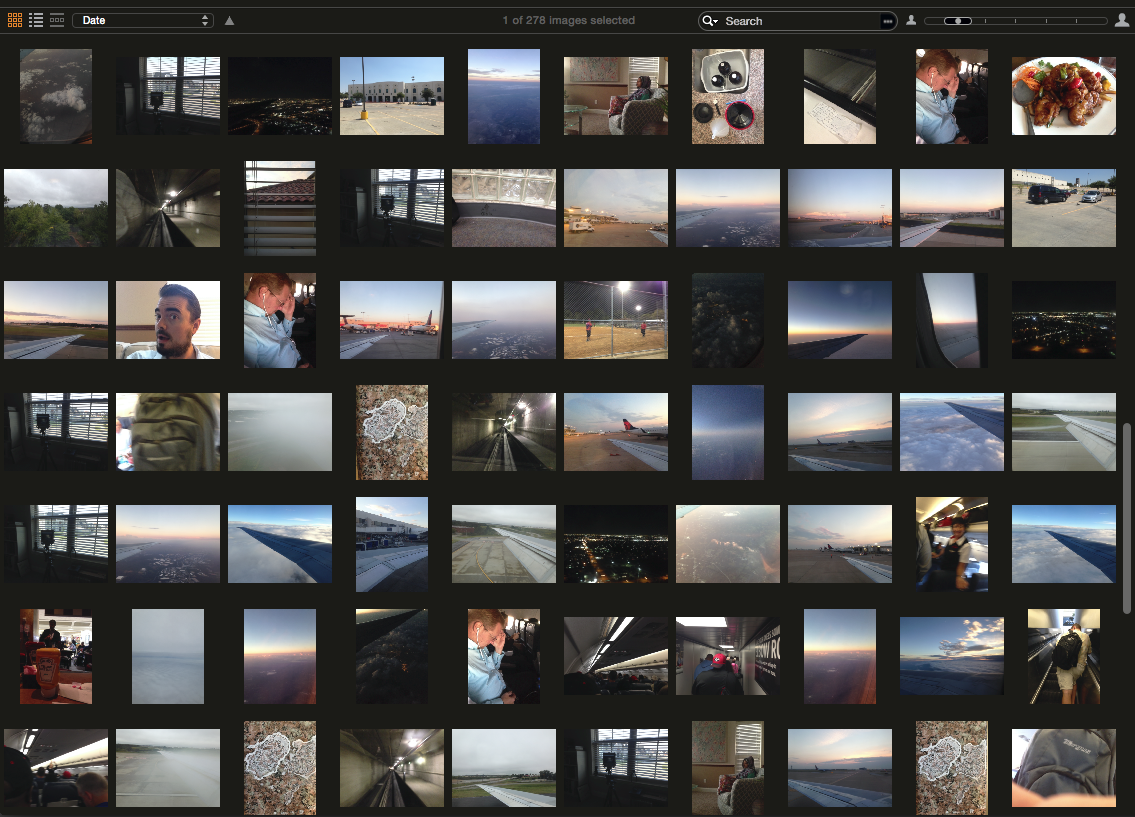Select the person in red cap photo

pos(728,656)
